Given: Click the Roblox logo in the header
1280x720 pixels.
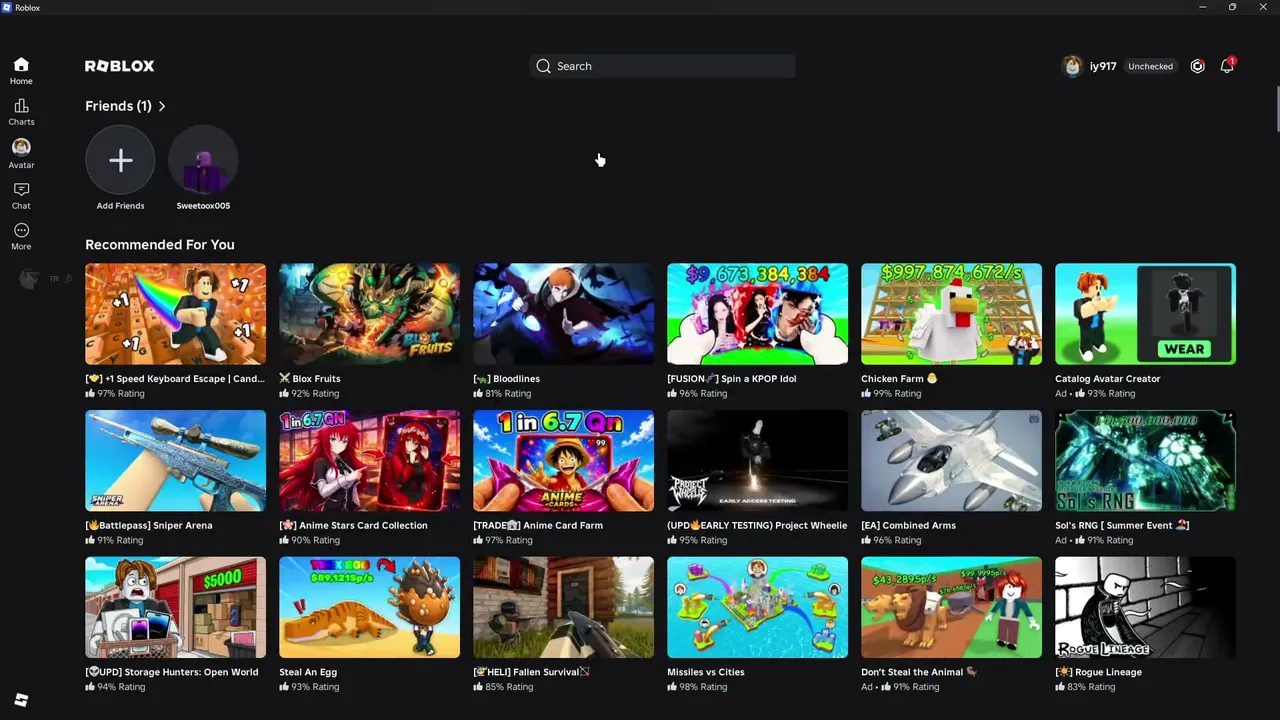Looking at the screenshot, I should (x=120, y=66).
